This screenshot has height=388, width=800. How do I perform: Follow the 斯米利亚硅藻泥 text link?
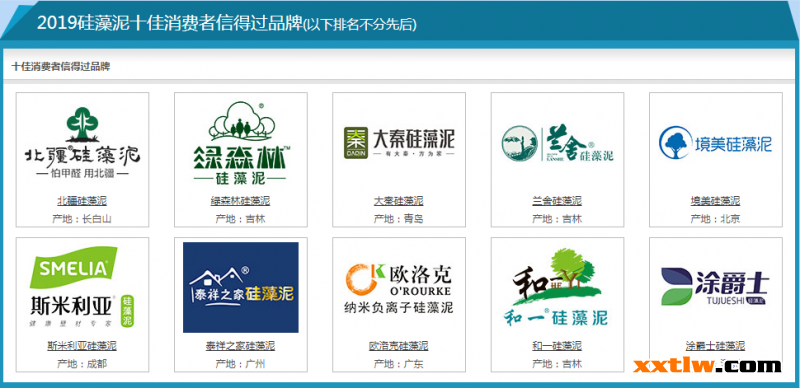(x=82, y=346)
